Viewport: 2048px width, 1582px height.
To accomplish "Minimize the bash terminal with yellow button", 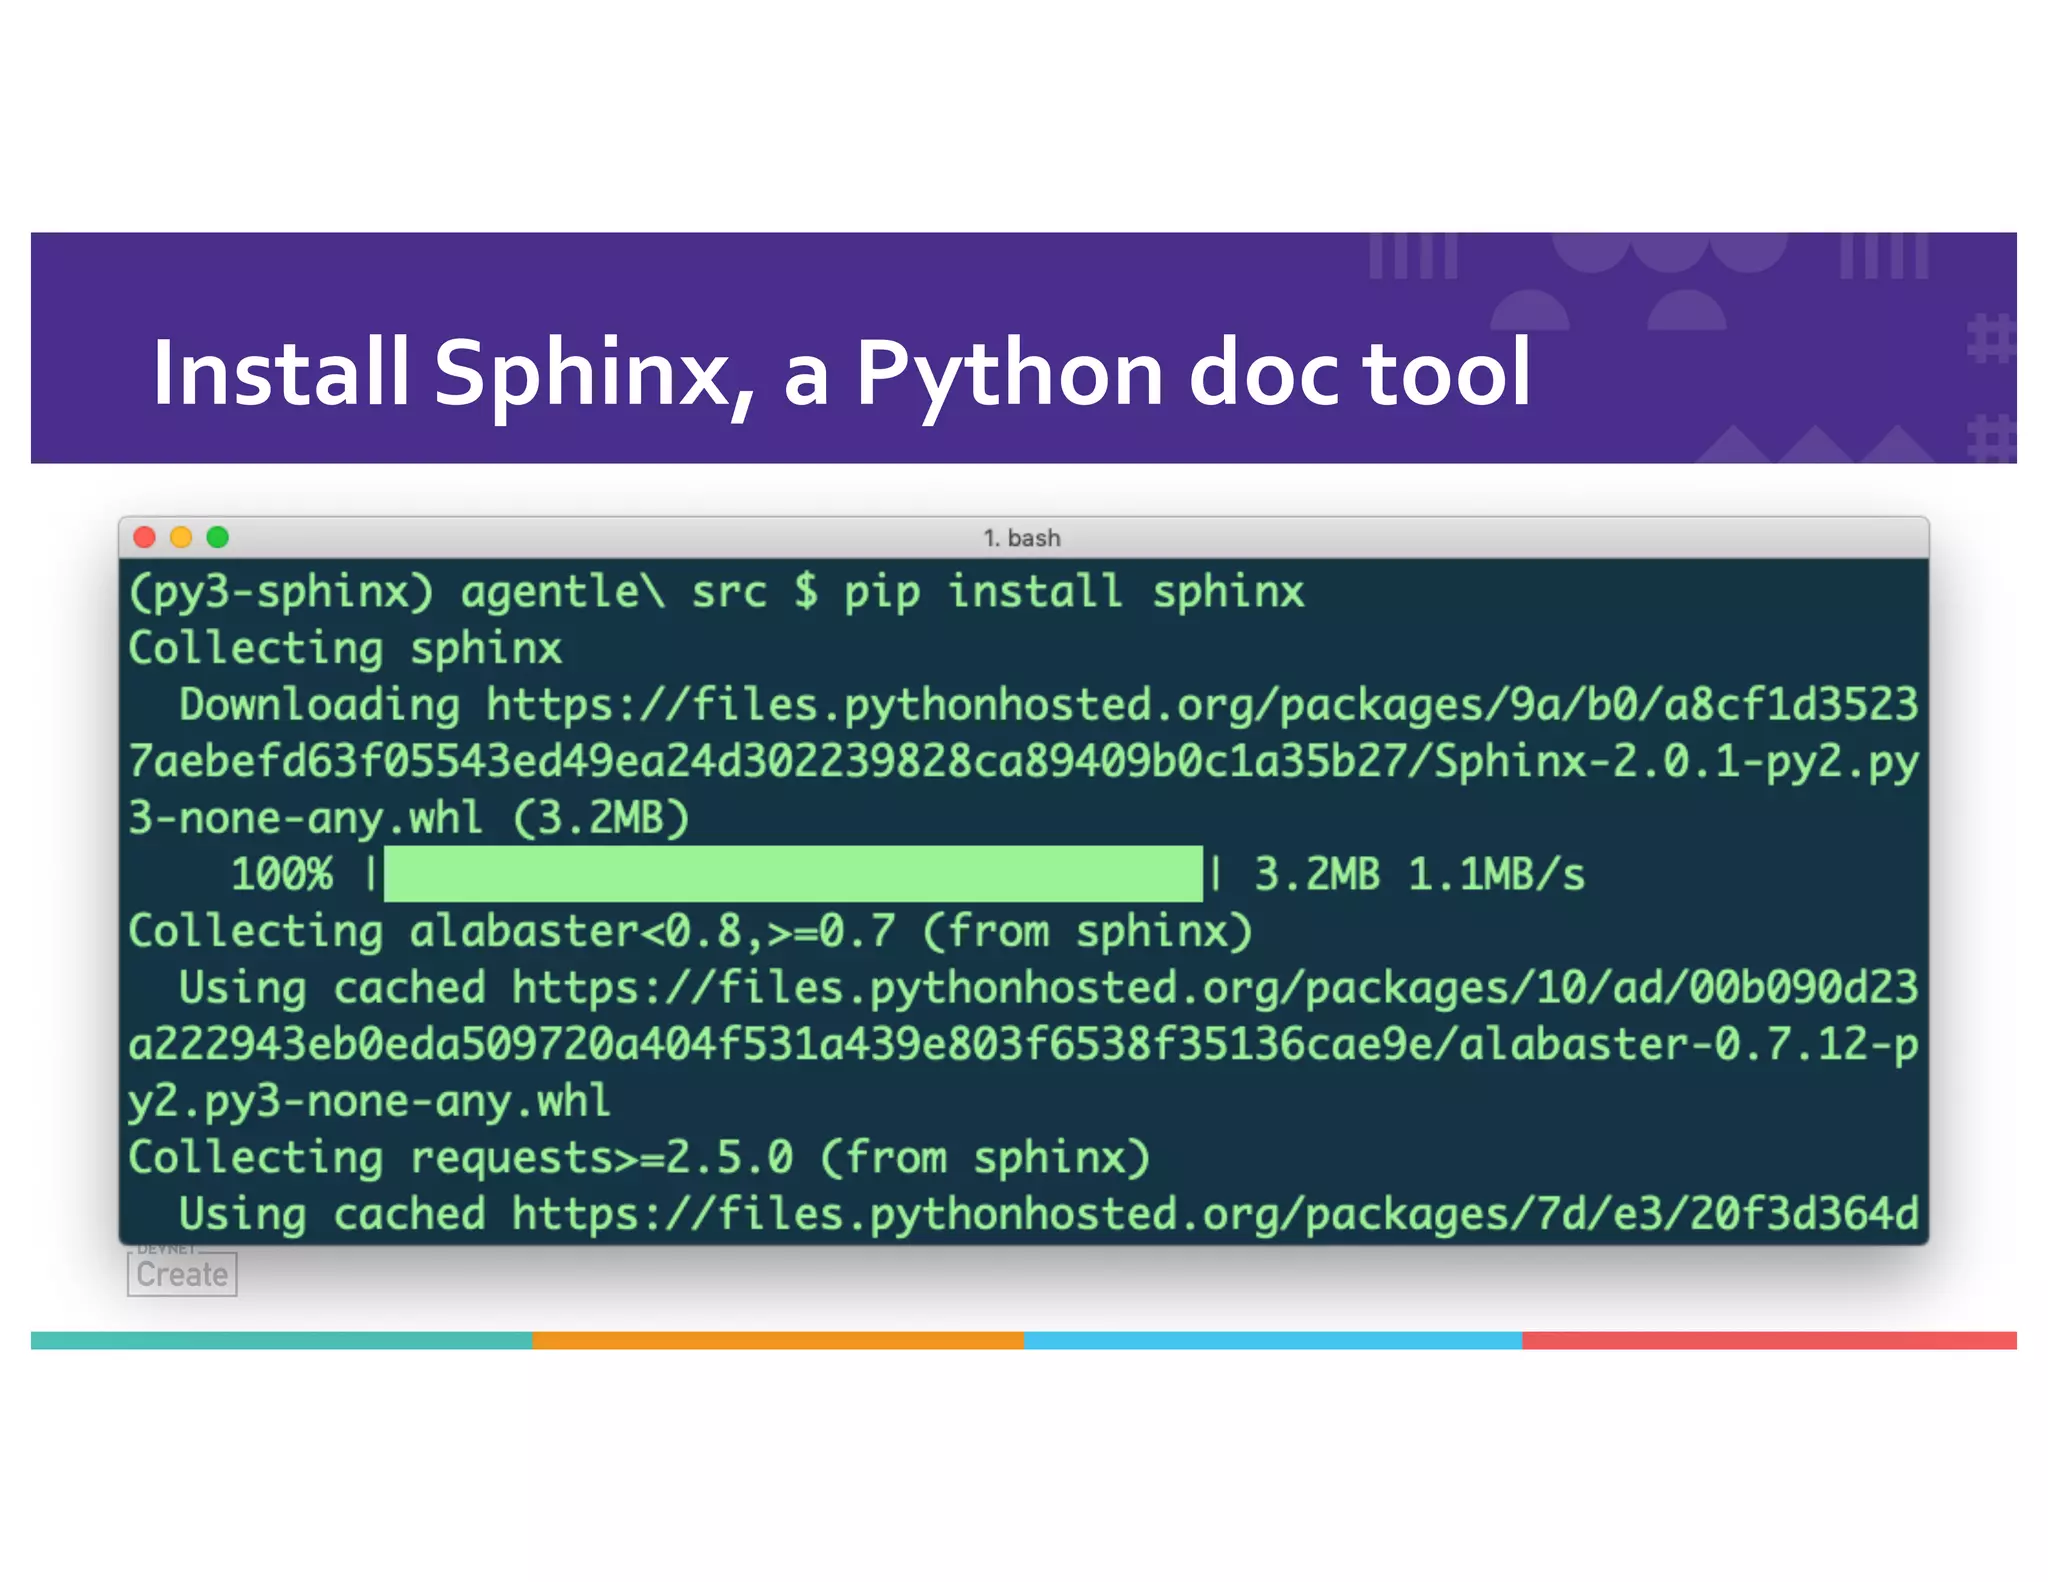I will click(x=181, y=537).
